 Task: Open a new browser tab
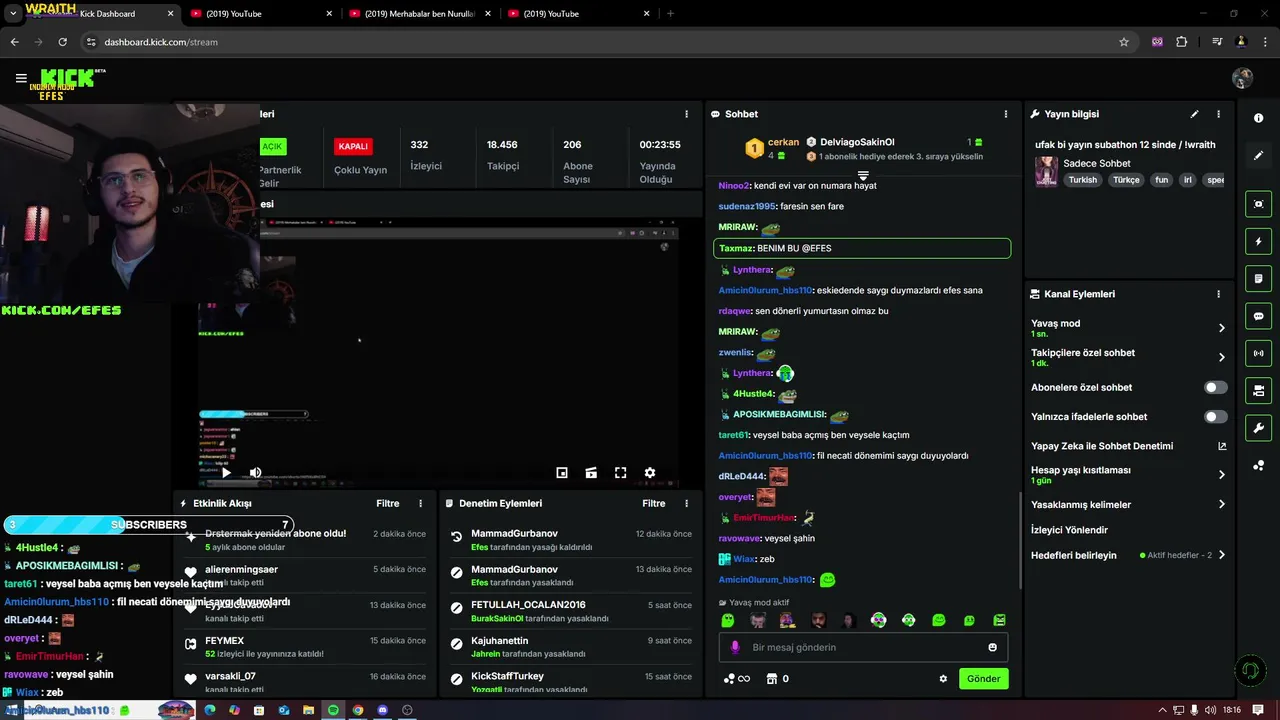click(x=670, y=14)
